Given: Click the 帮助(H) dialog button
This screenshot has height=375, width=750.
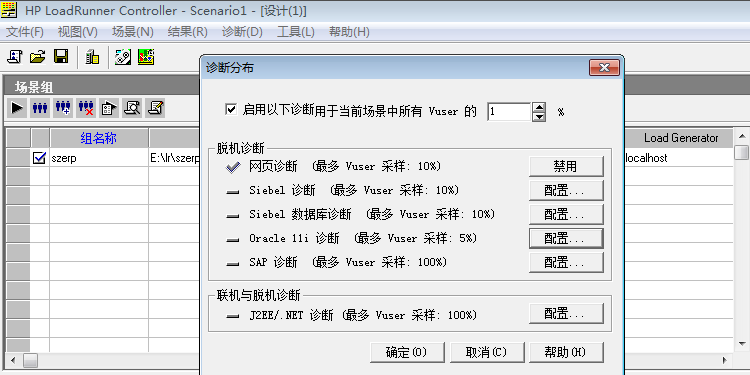Looking at the screenshot, I should click(x=566, y=353).
